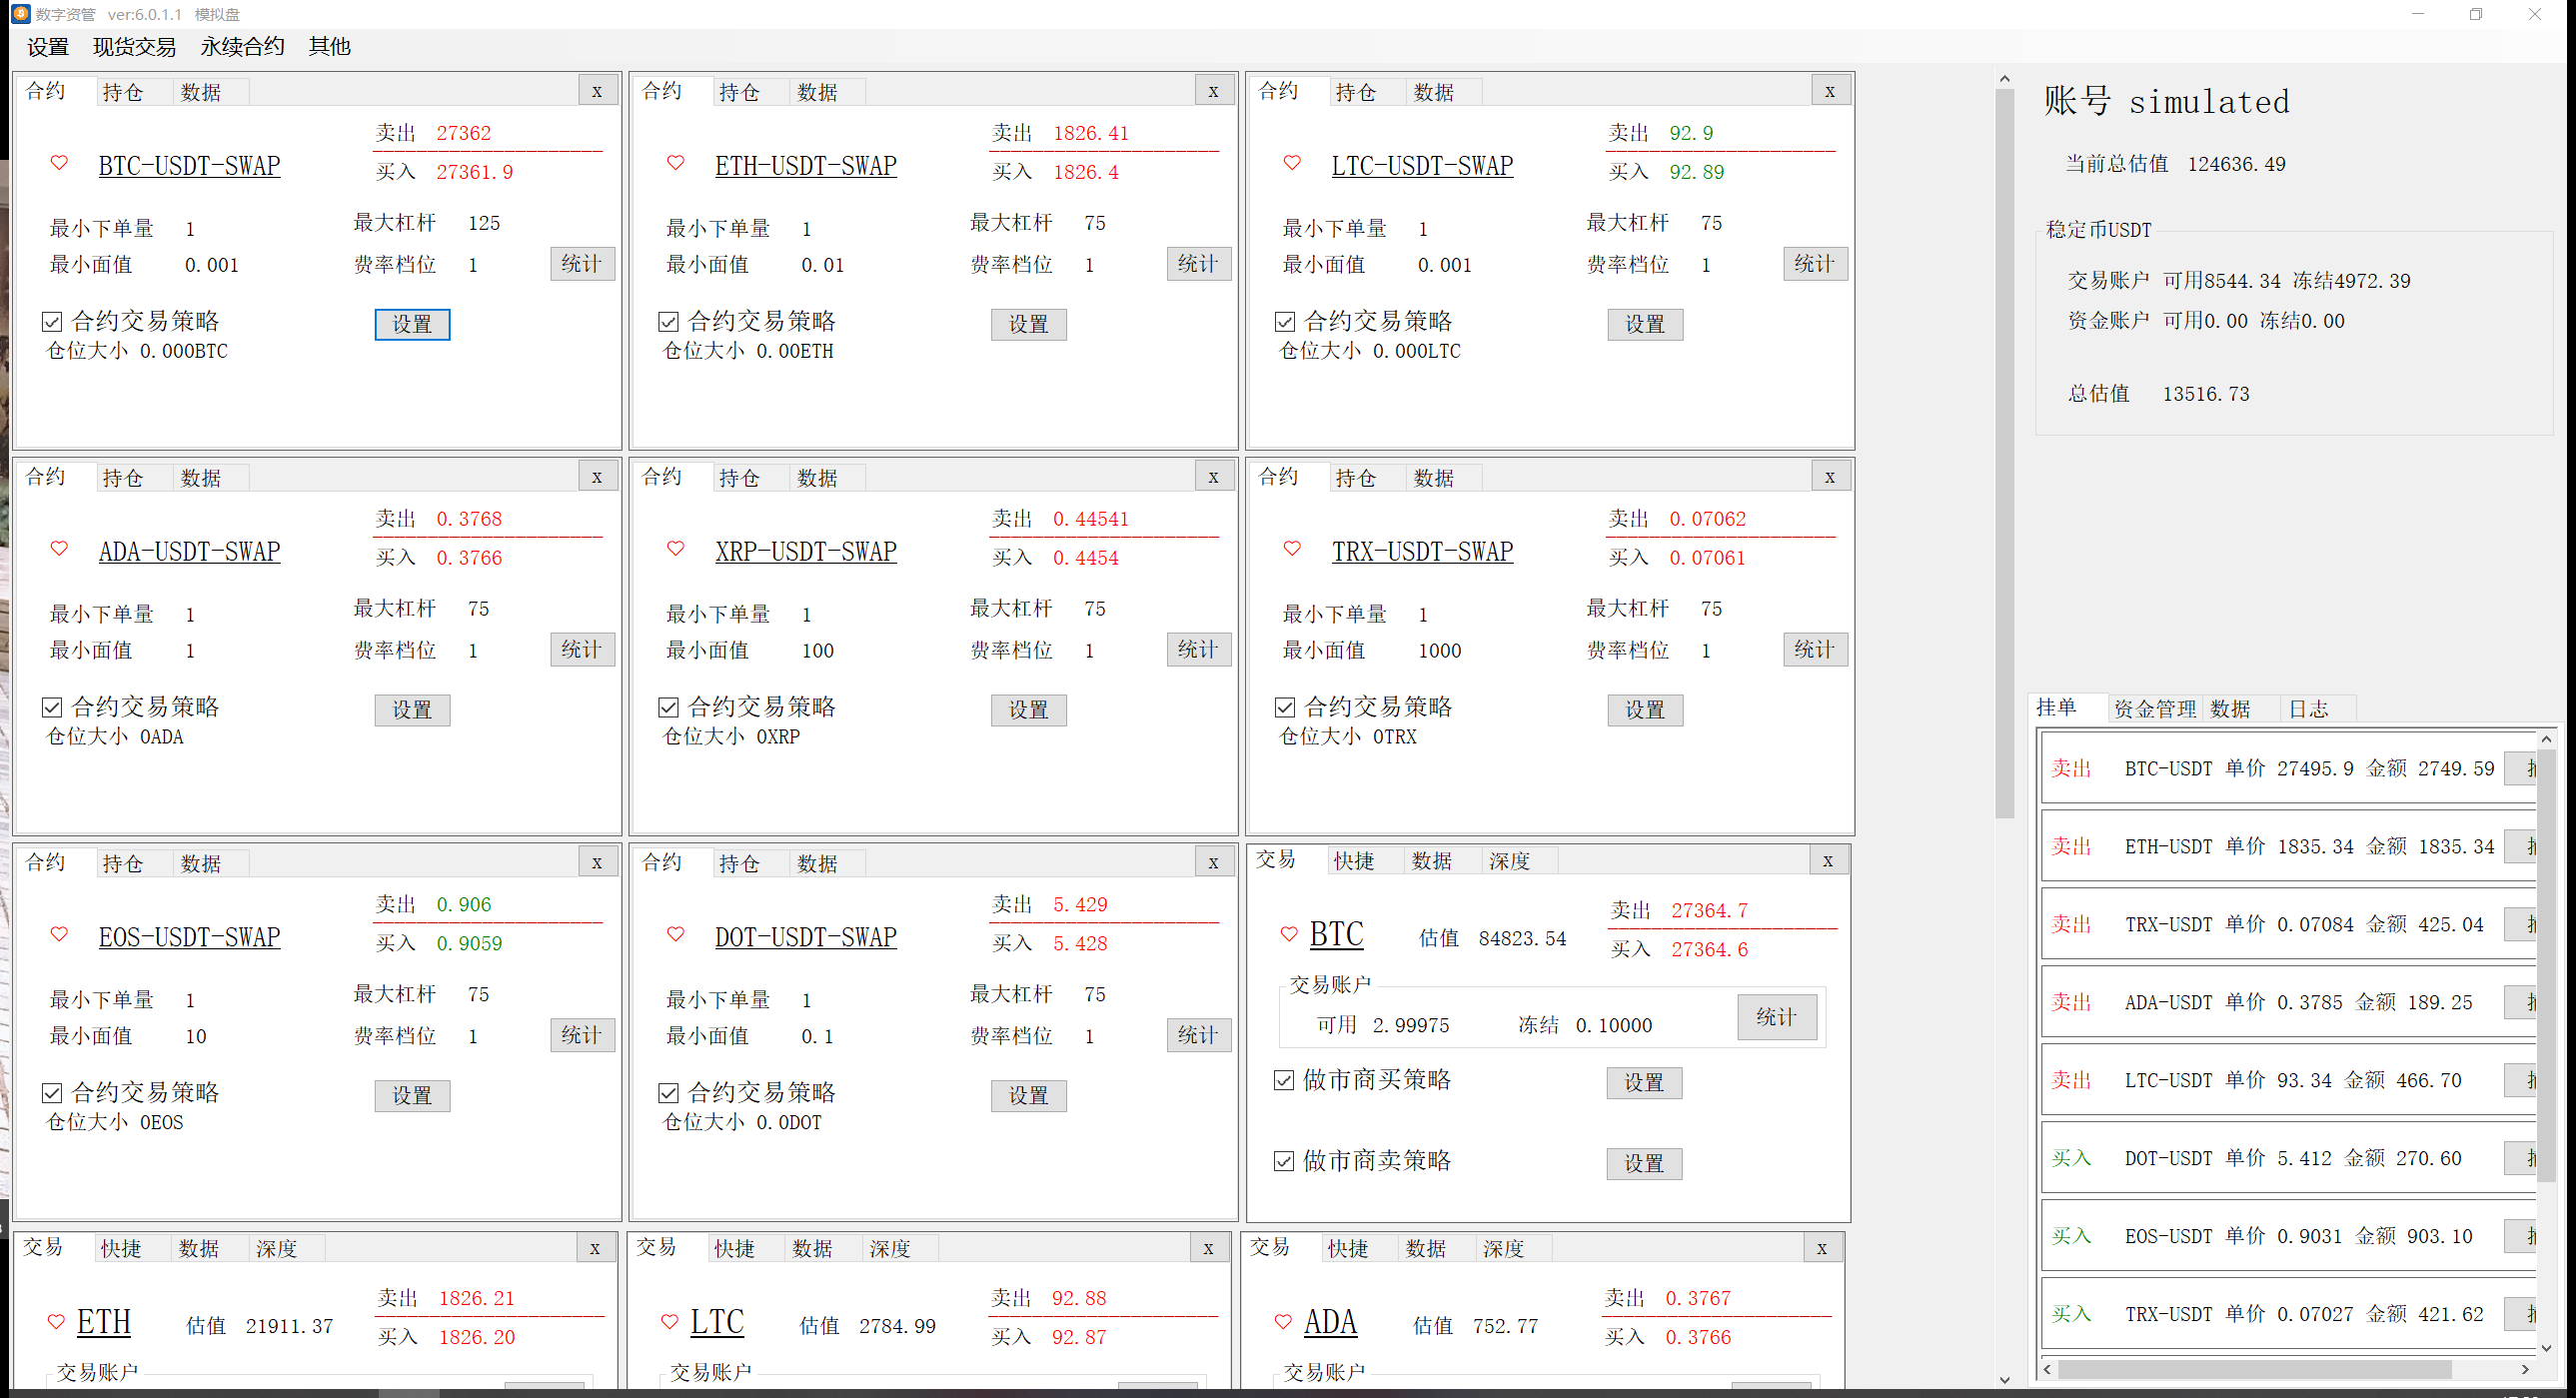Favorite ADA-USDT-SWAP using the heart icon

59,549
